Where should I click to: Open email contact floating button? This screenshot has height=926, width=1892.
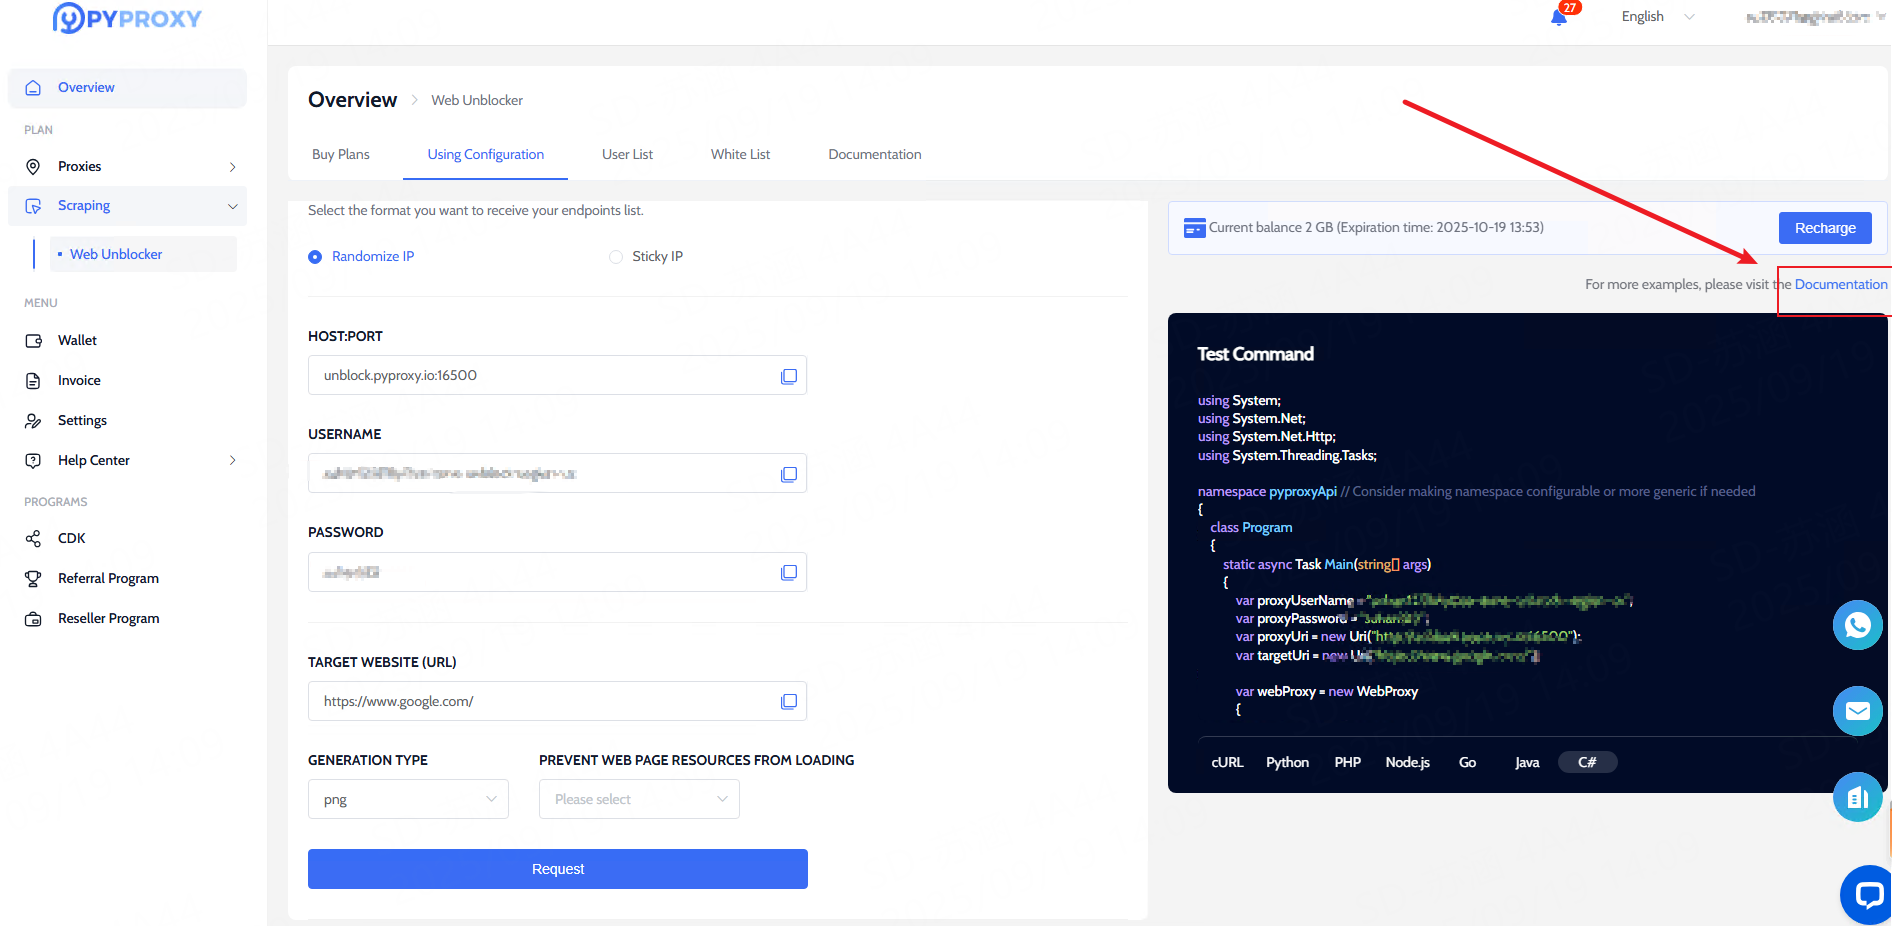pos(1858,711)
